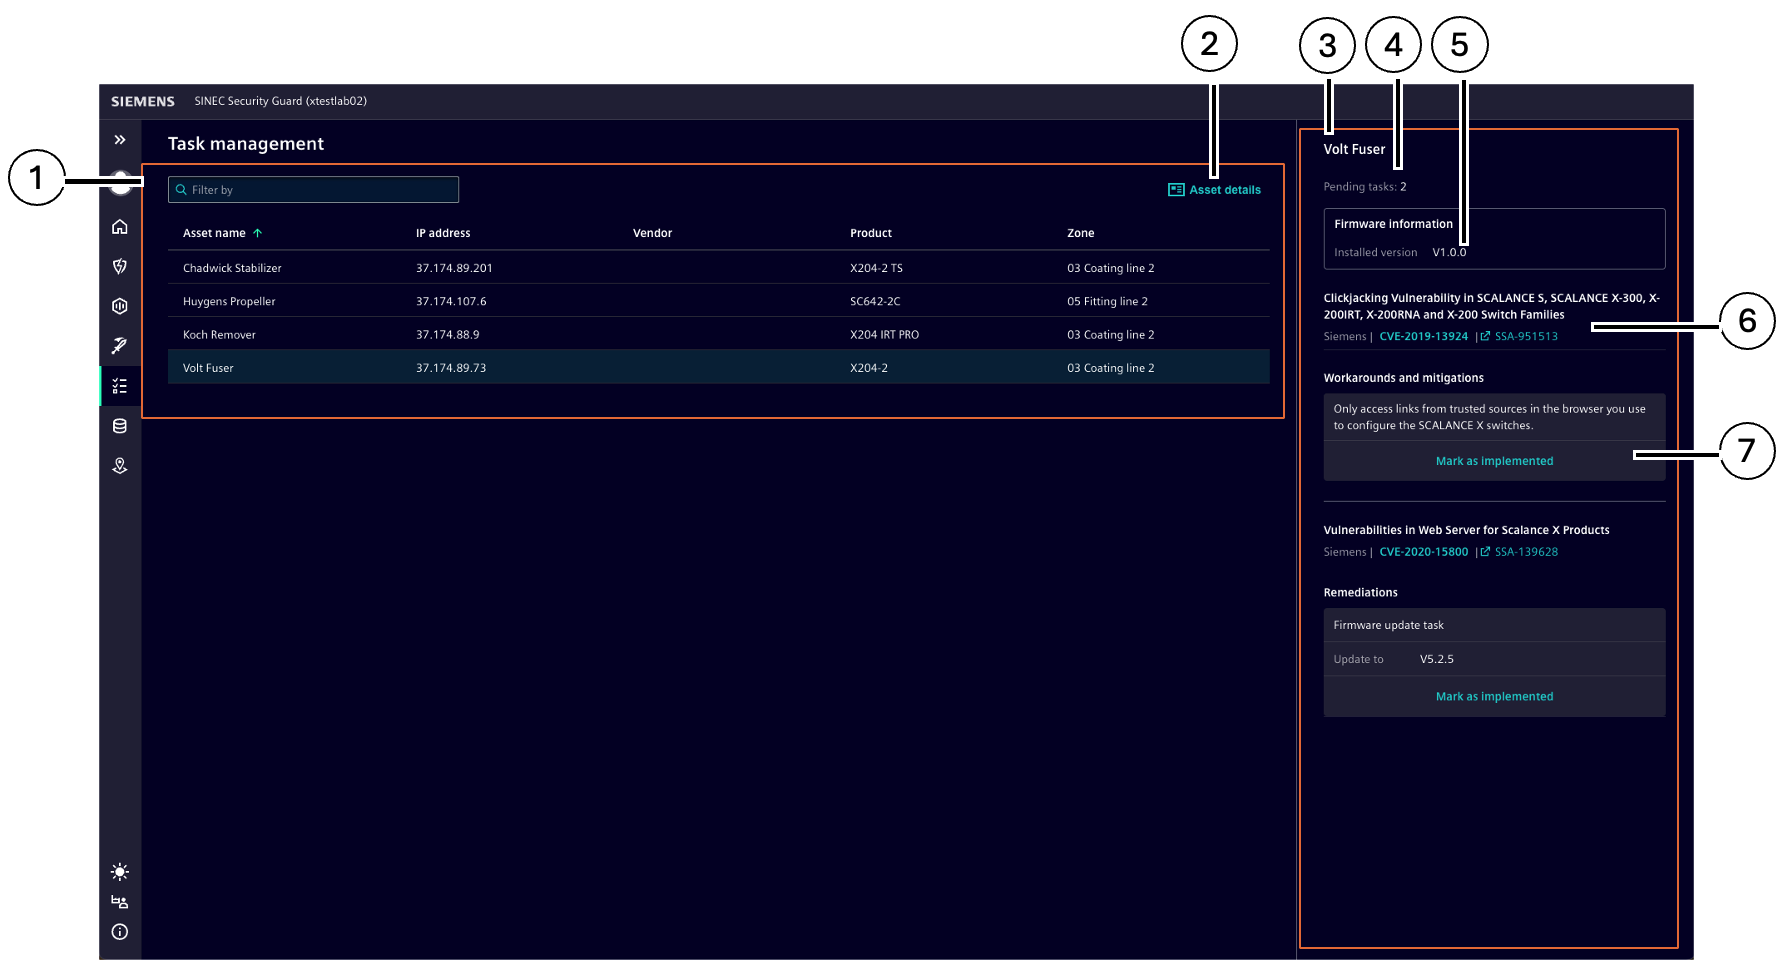Viewport: 1785px width, 970px height.
Task: Sort by Zone column header
Action: pyautogui.click(x=1080, y=233)
